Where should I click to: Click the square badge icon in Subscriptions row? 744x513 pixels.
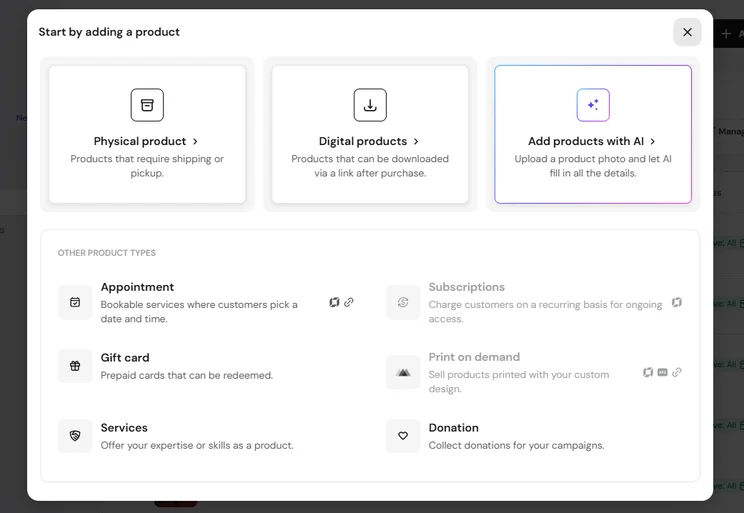coord(677,302)
